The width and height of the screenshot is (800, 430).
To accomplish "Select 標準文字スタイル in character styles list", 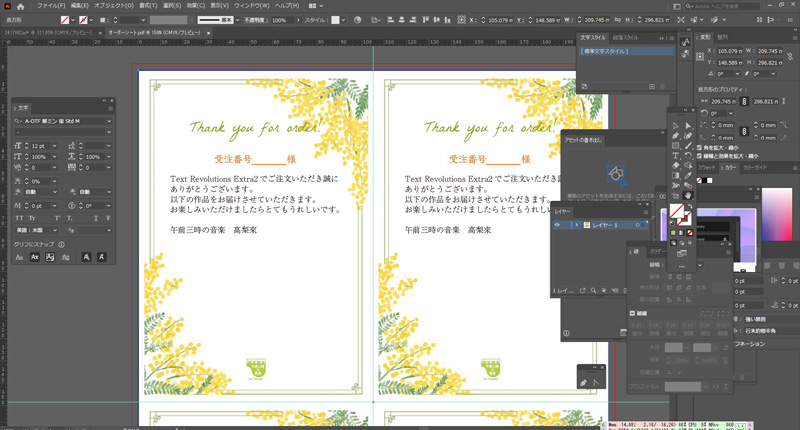I will [605, 51].
